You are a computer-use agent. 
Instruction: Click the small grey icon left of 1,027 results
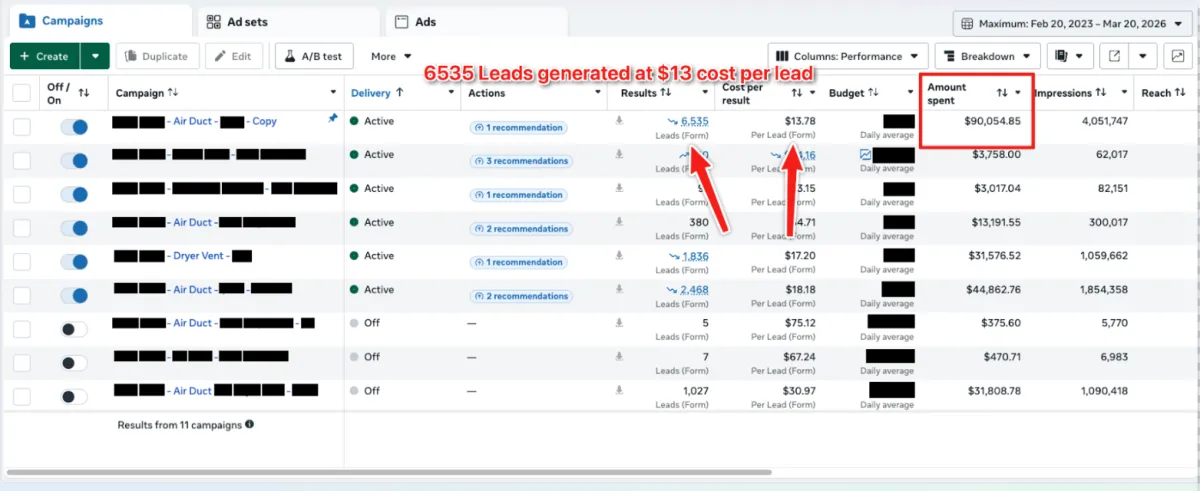[619, 391]
